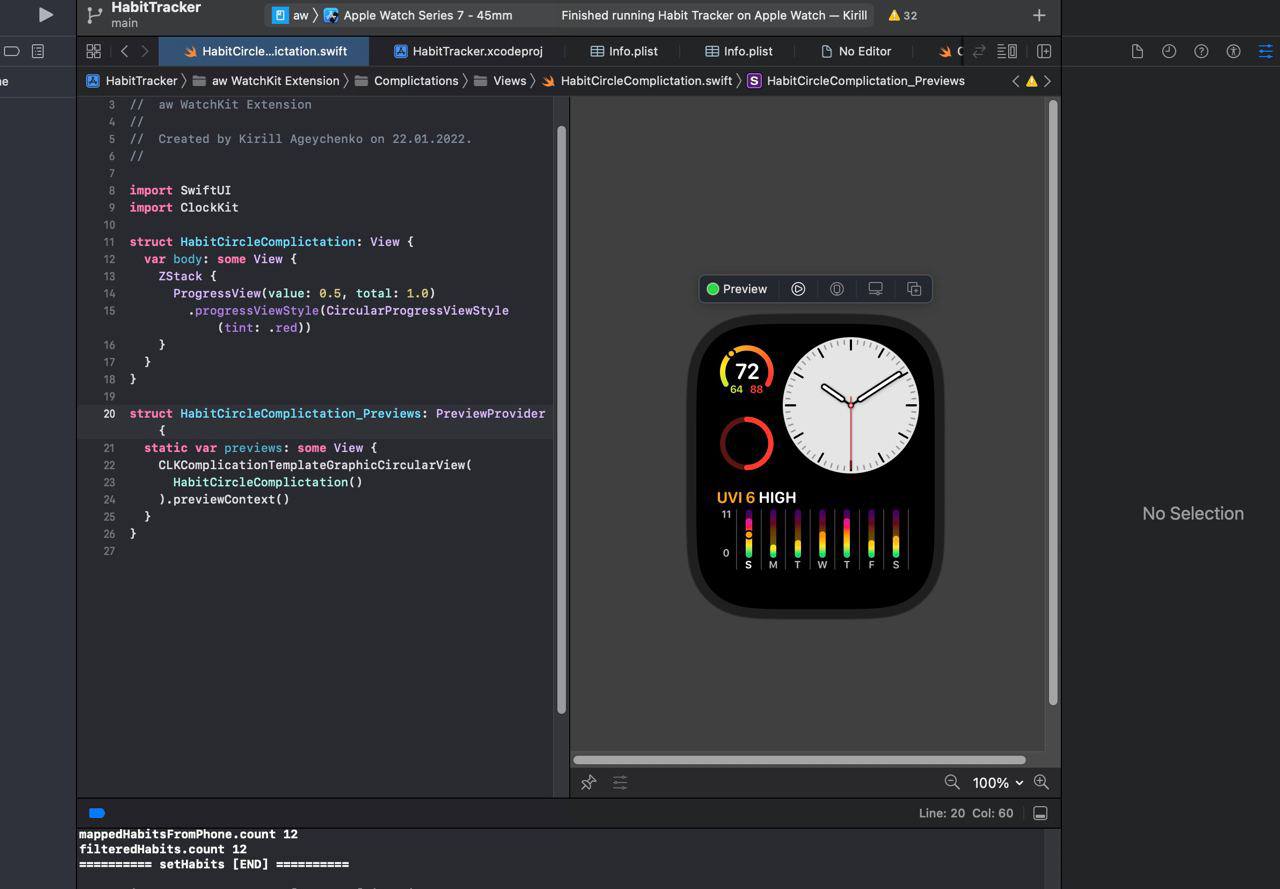The width and height of the screenshot is (1280, 889).
Task: Go back to previous file in editor
Action: tap(124, 51)
